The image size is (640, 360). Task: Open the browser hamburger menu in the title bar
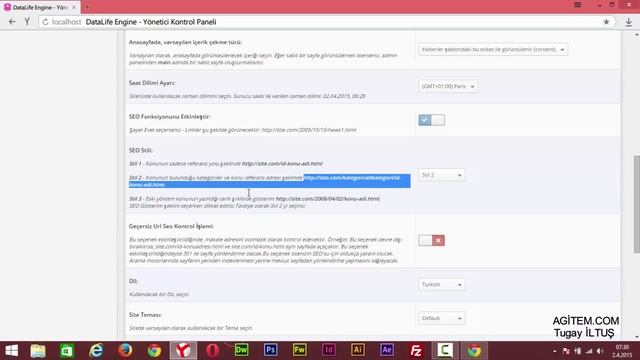(578, 5)
